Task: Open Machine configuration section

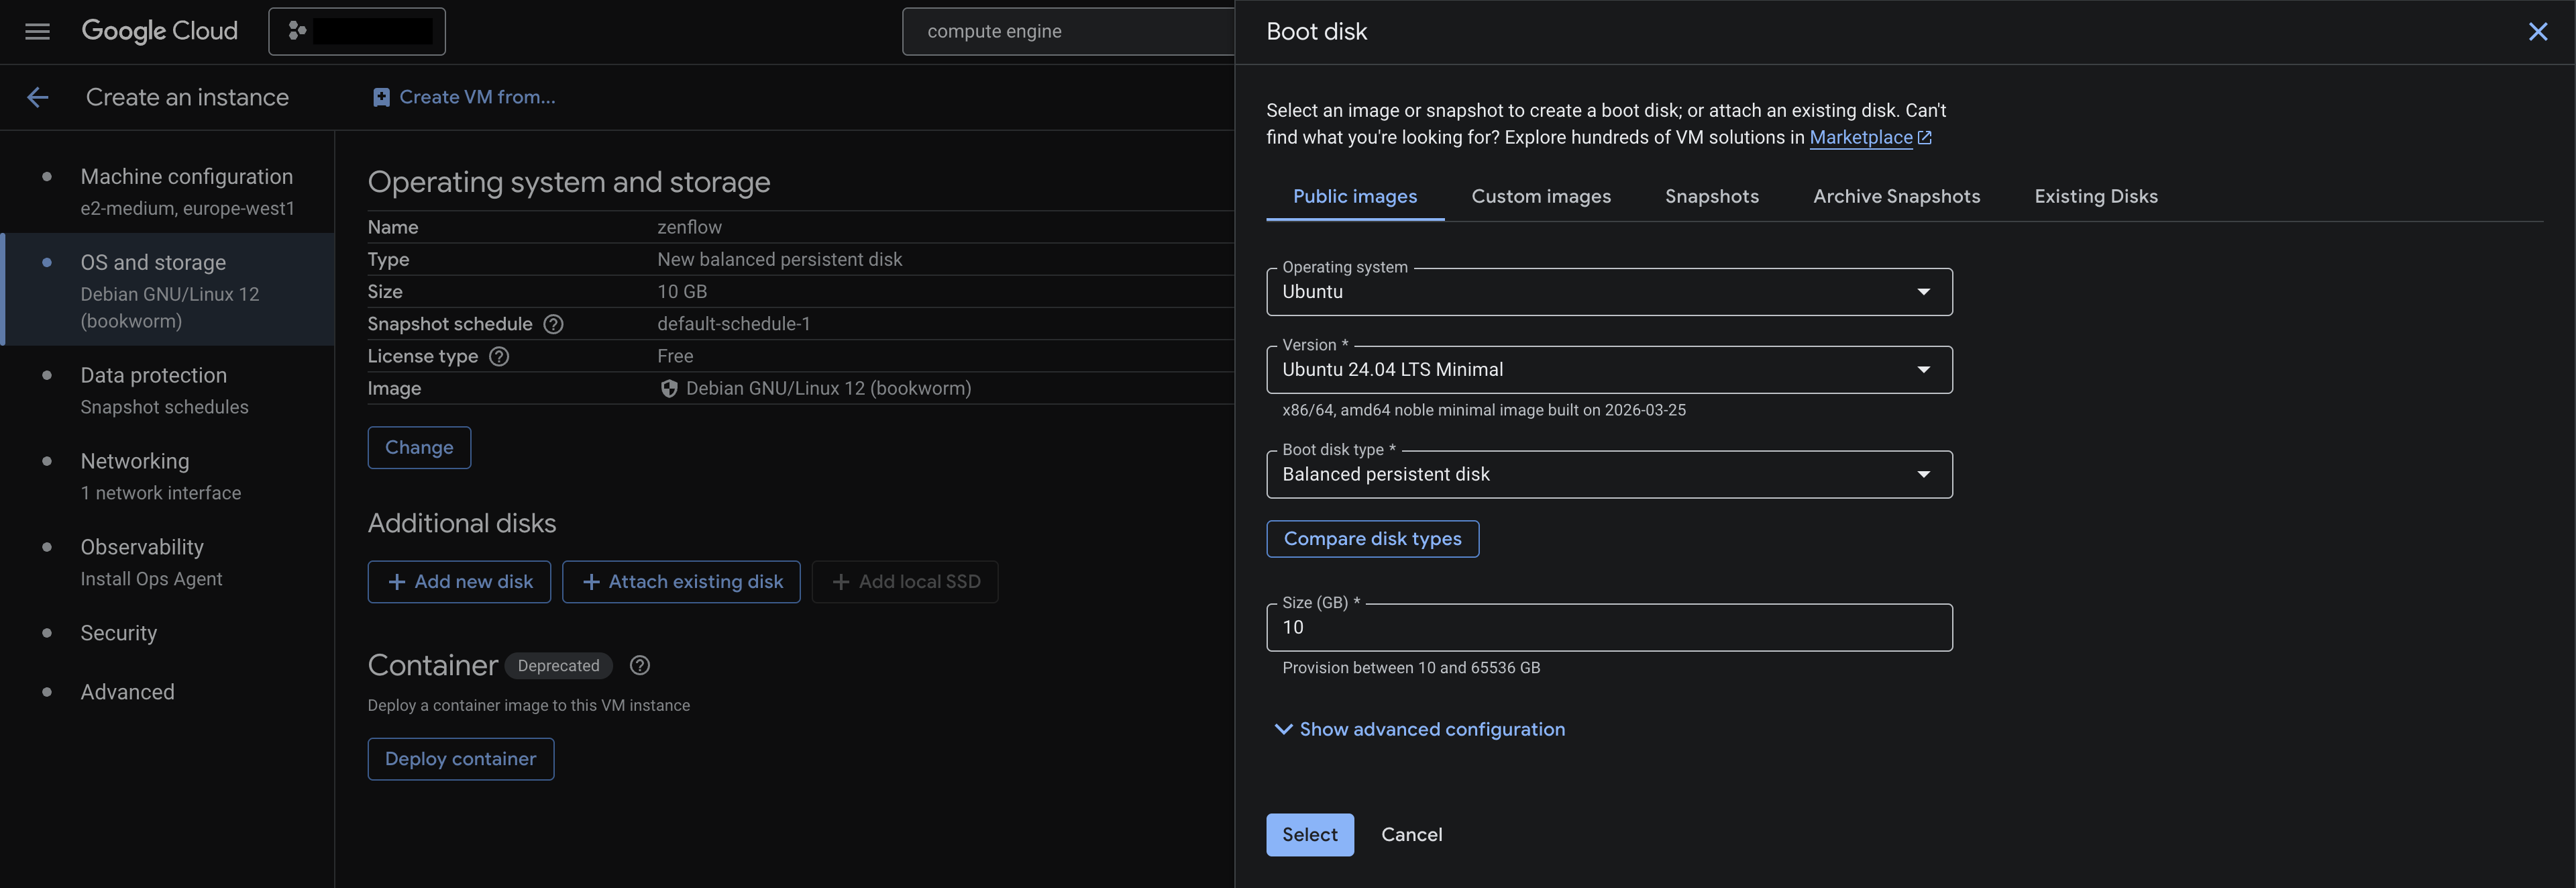Action: click(x=168, y=191)
